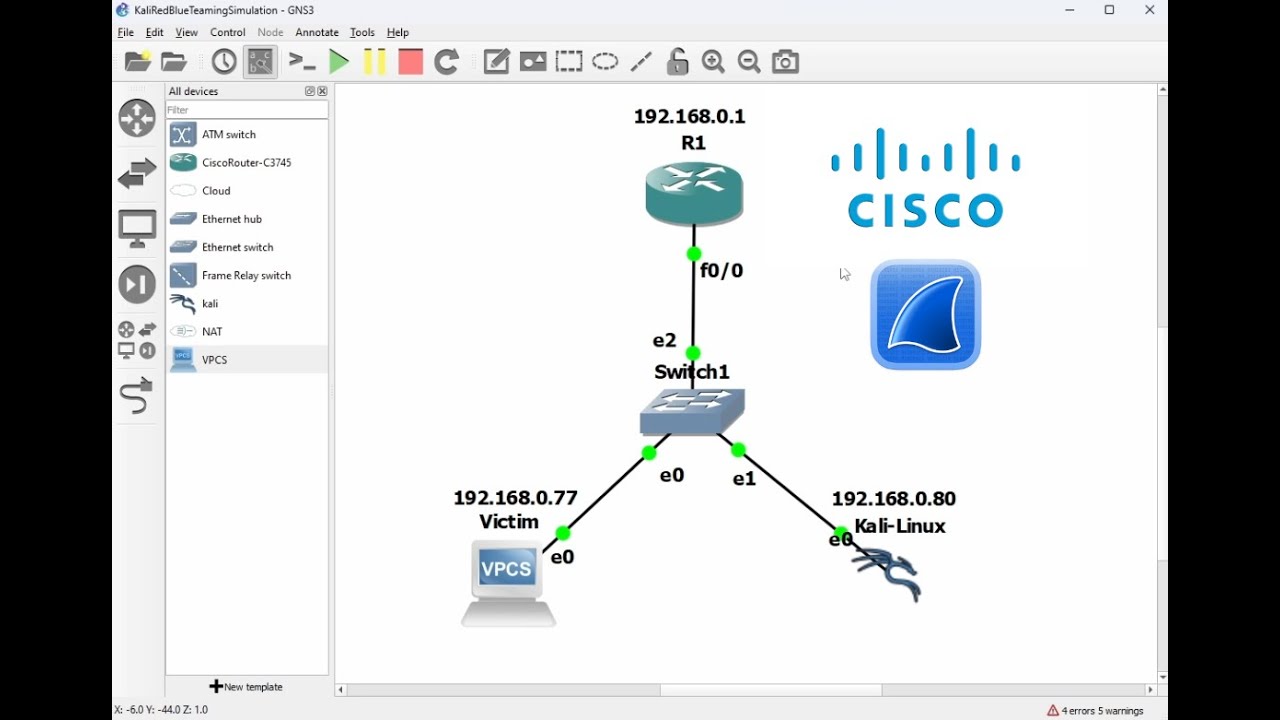The image size is (1280, 720).
Task: Select NAT in device list
Action: pyautogui.click(x=247, y=331)
